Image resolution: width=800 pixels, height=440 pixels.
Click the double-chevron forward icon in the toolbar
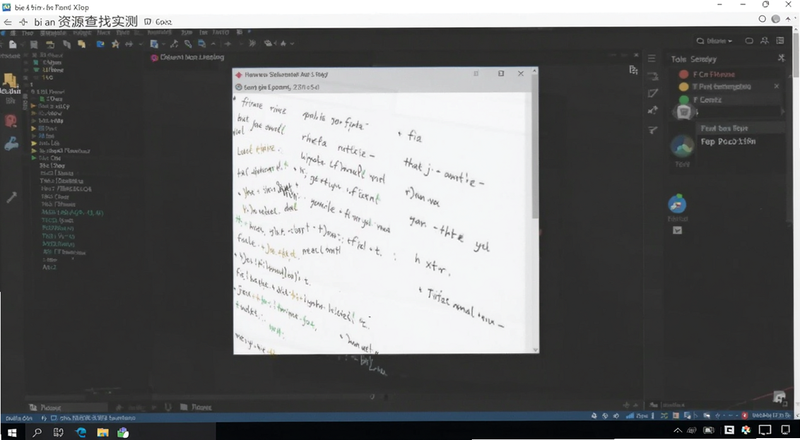(x=252, y=44)
